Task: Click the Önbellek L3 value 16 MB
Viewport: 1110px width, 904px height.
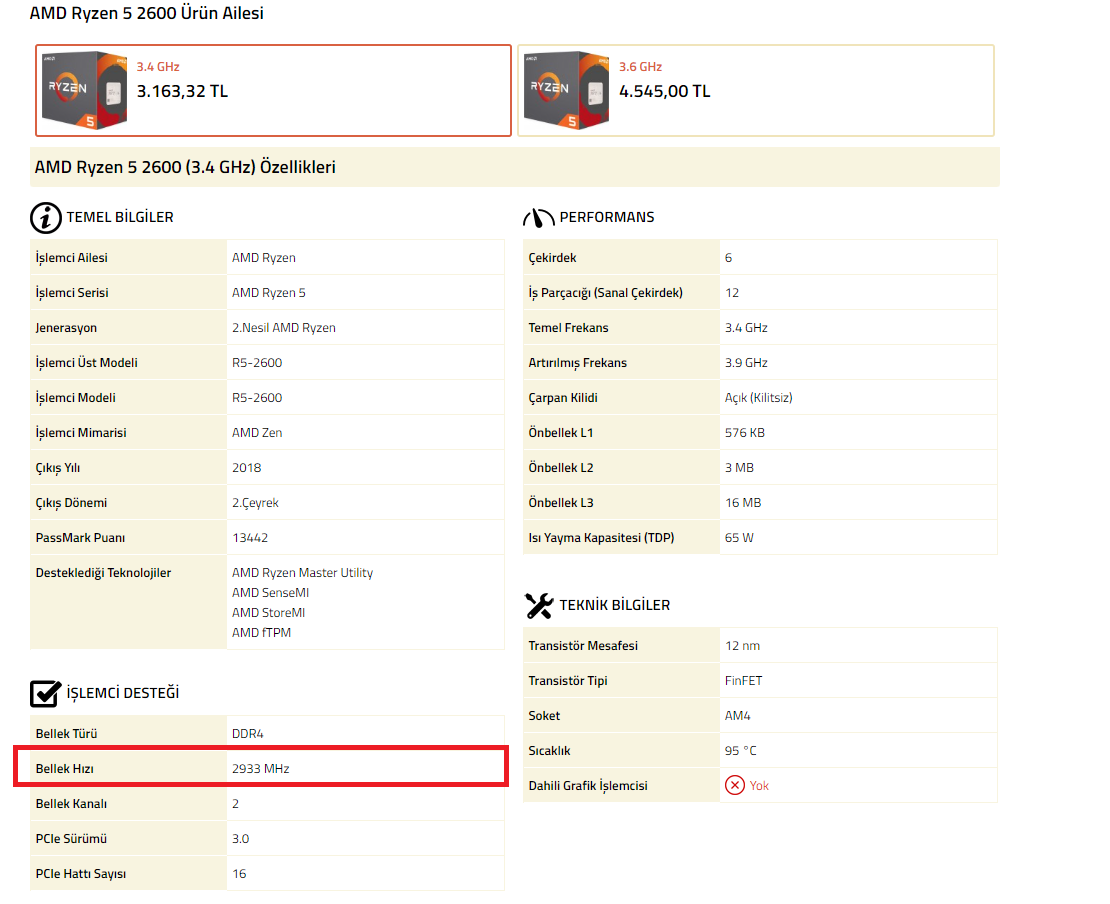Action: (x=743, y=503)
